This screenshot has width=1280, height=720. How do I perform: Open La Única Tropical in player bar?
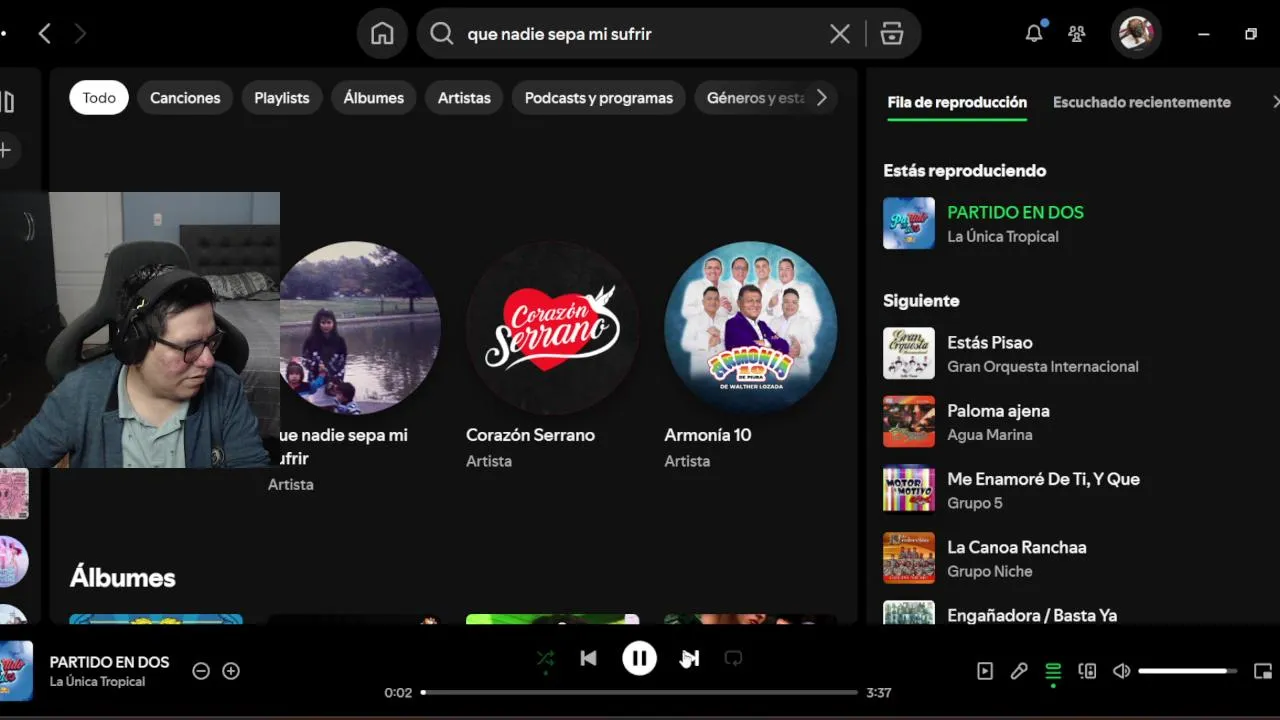point(97,682)
